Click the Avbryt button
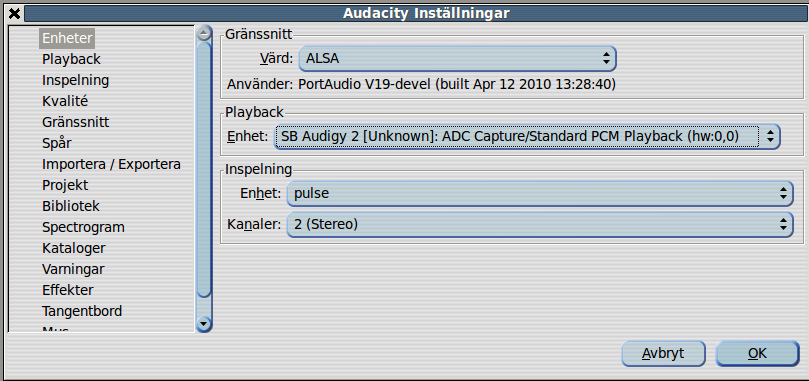 [x=663, y=354]
